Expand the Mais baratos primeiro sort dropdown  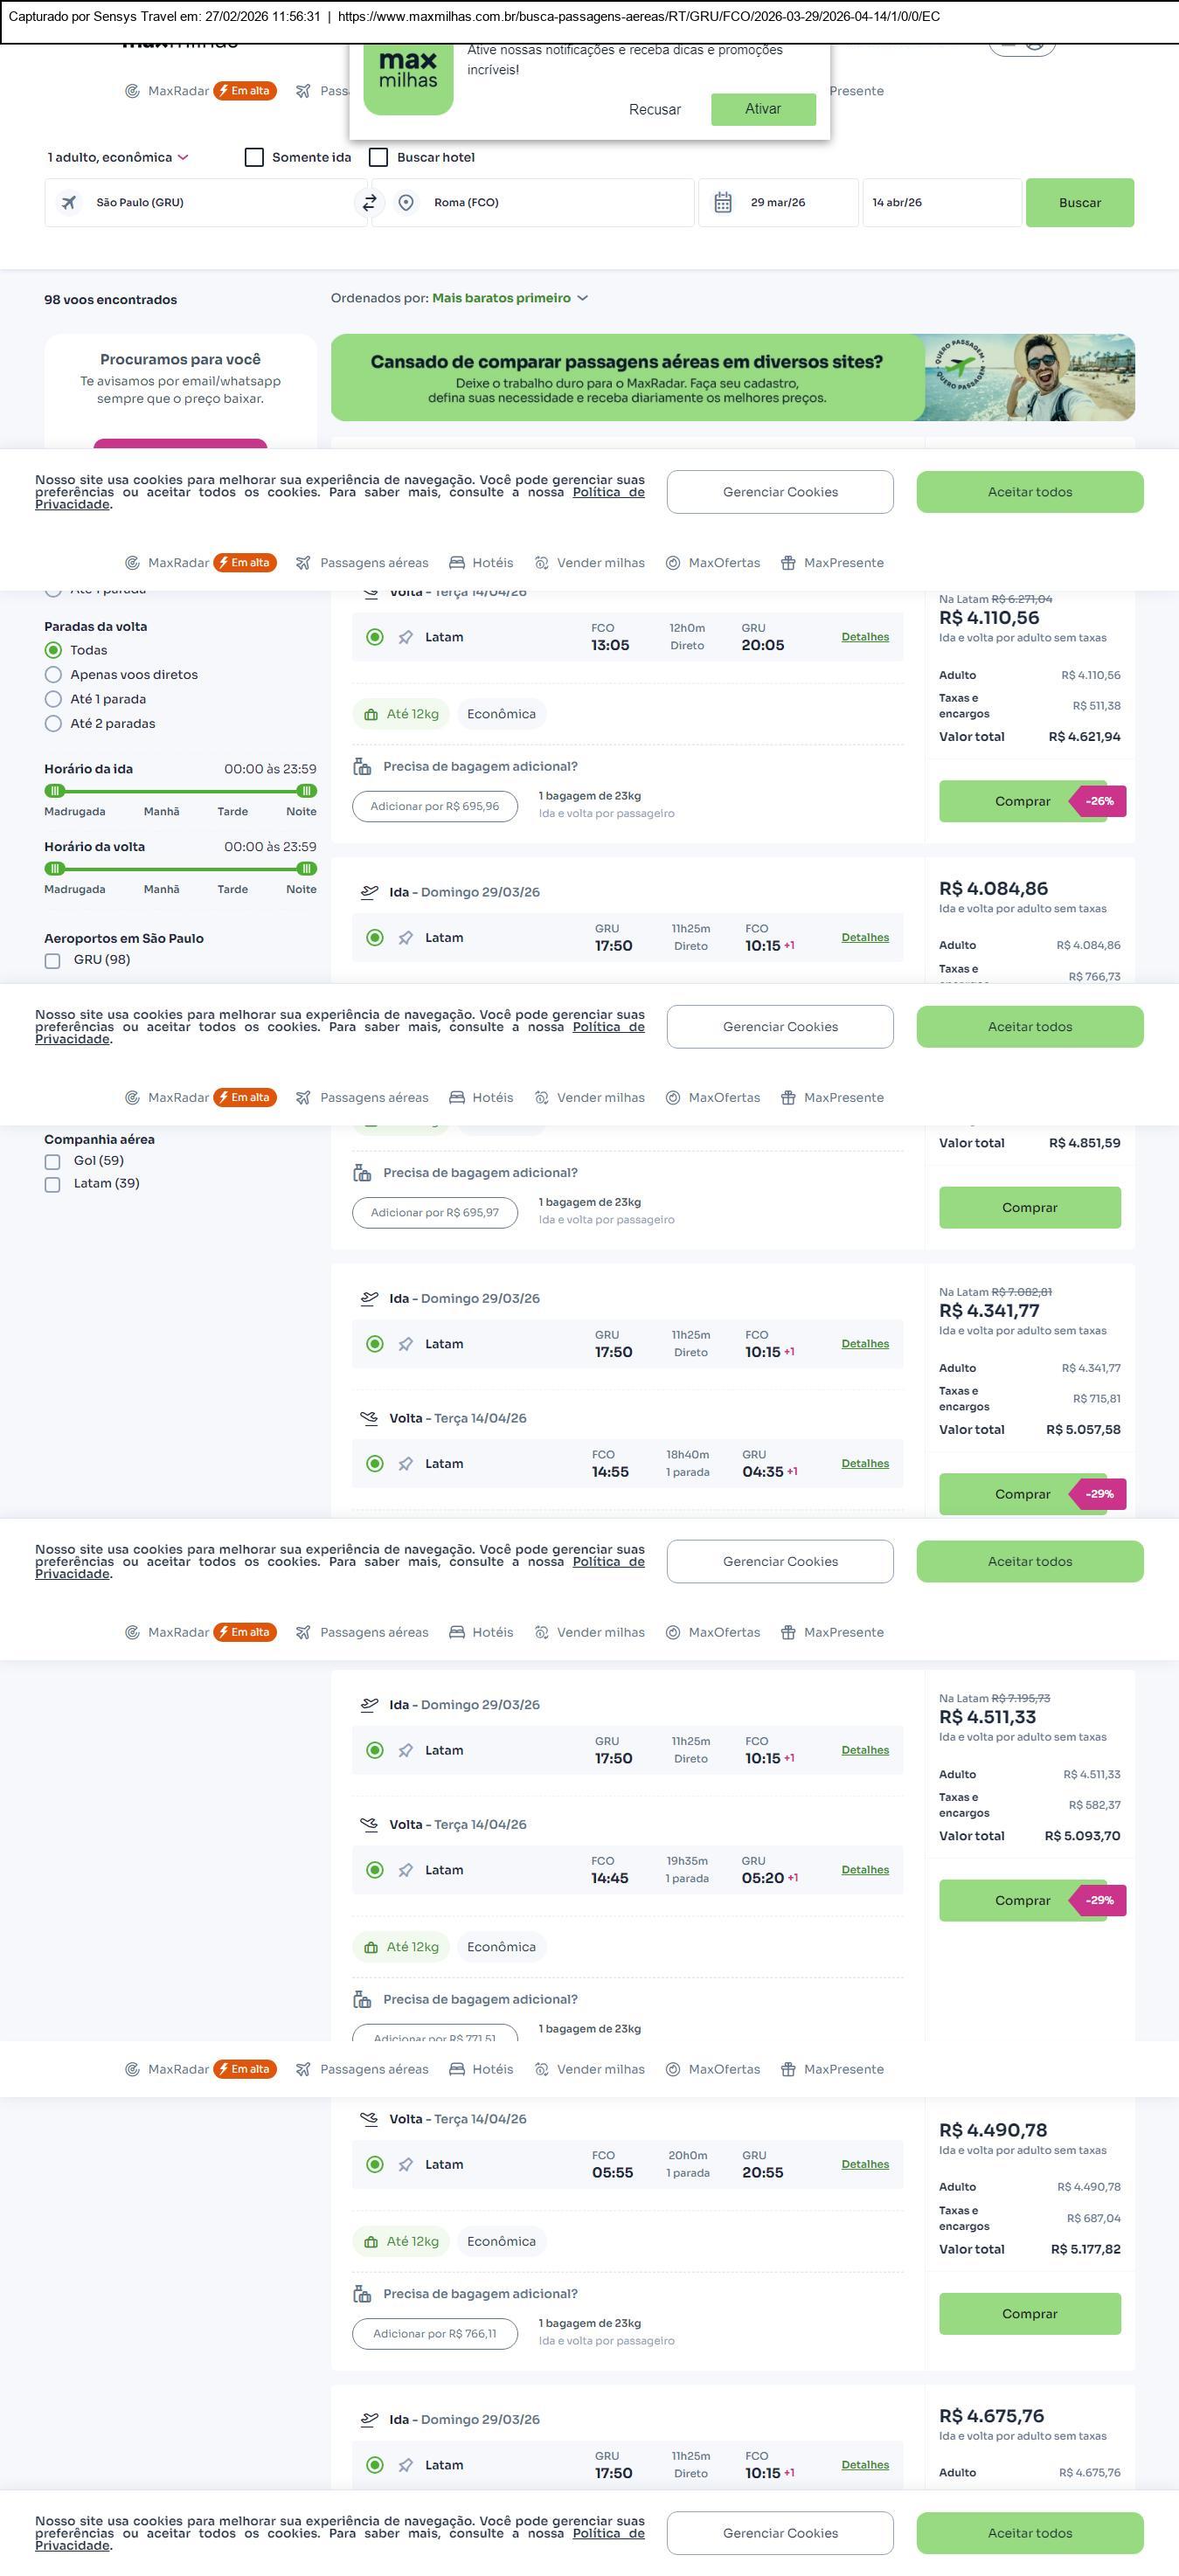tap(509, 298)
